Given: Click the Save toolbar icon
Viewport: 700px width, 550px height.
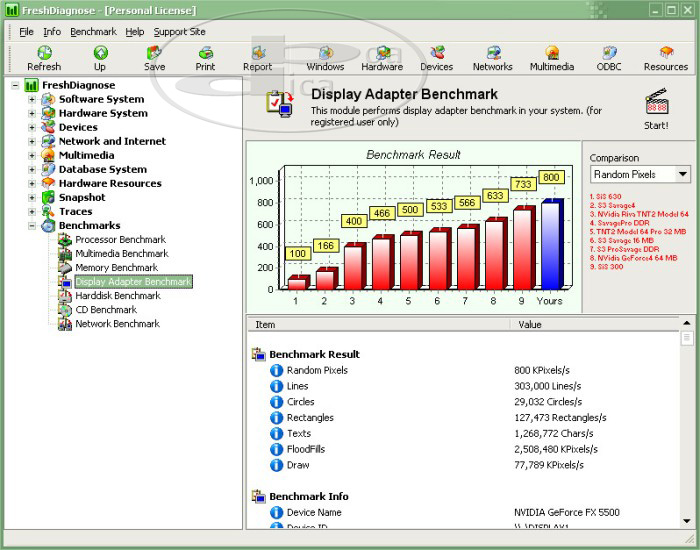Looking at the screenshot, I should pyautogui.click(x=154, y=58).
